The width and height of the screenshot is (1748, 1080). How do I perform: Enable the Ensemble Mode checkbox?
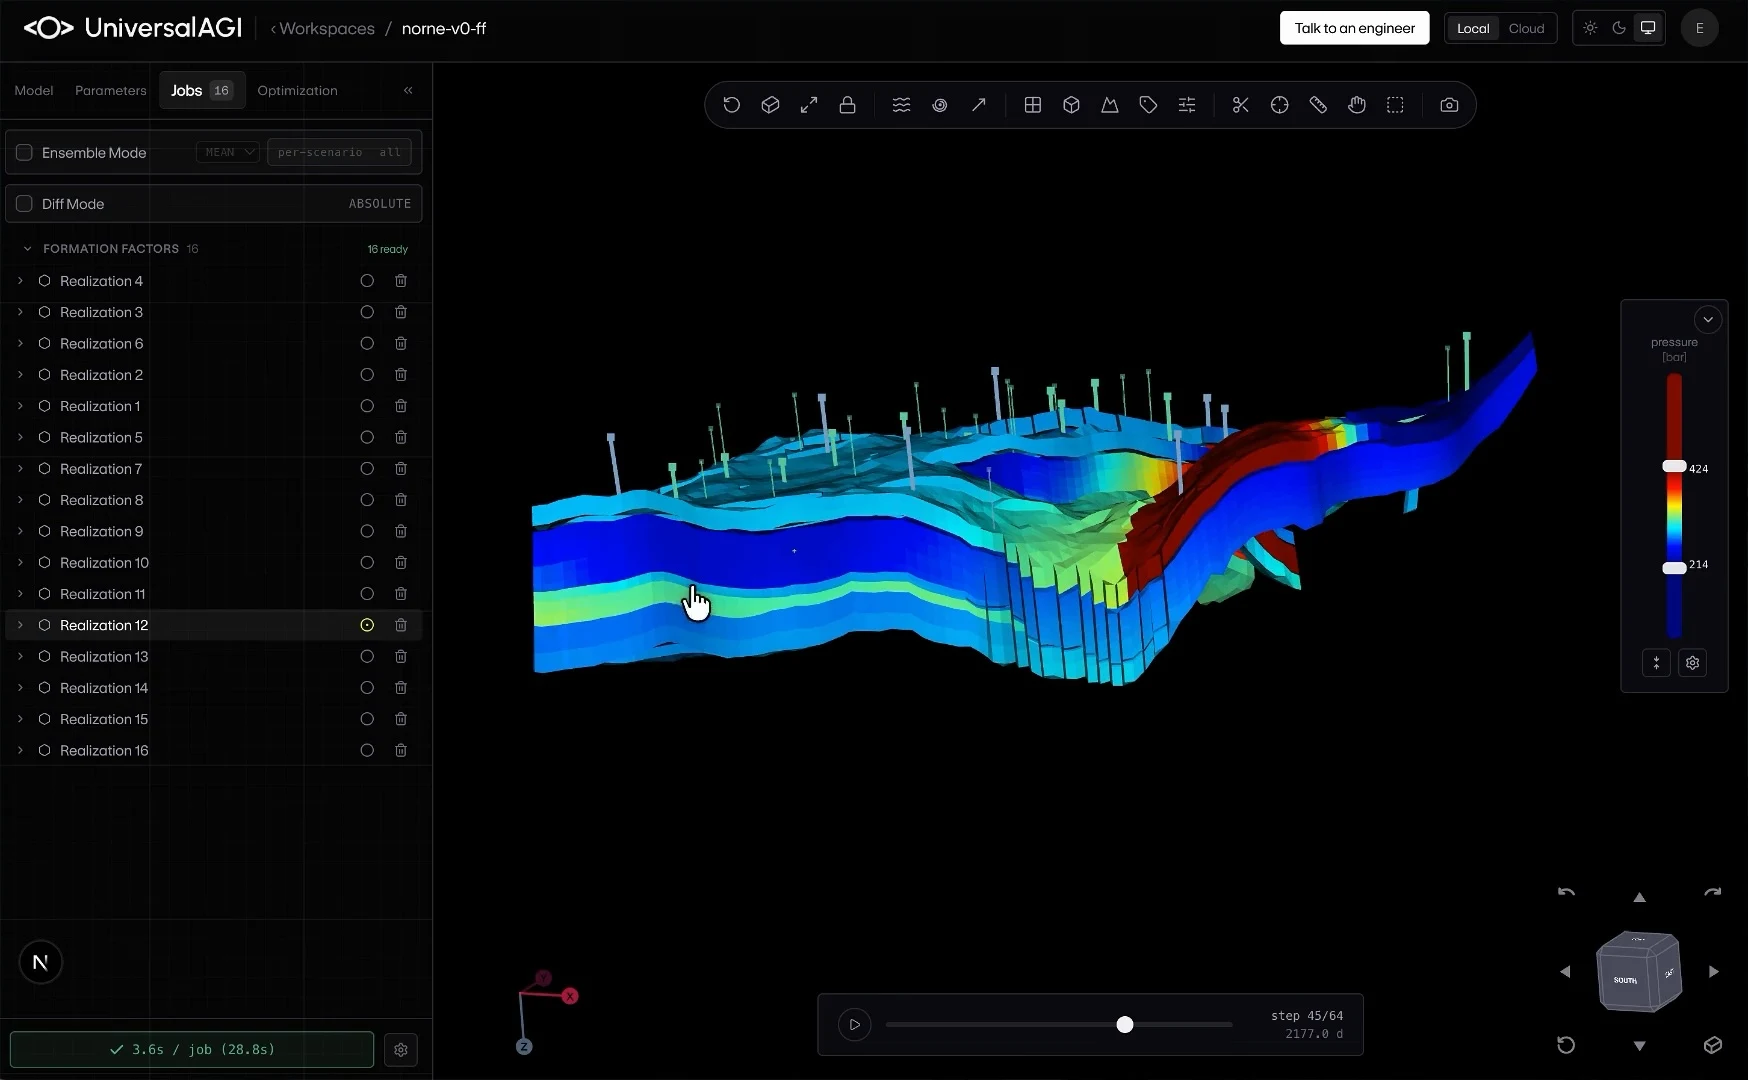tap(24, 153)
